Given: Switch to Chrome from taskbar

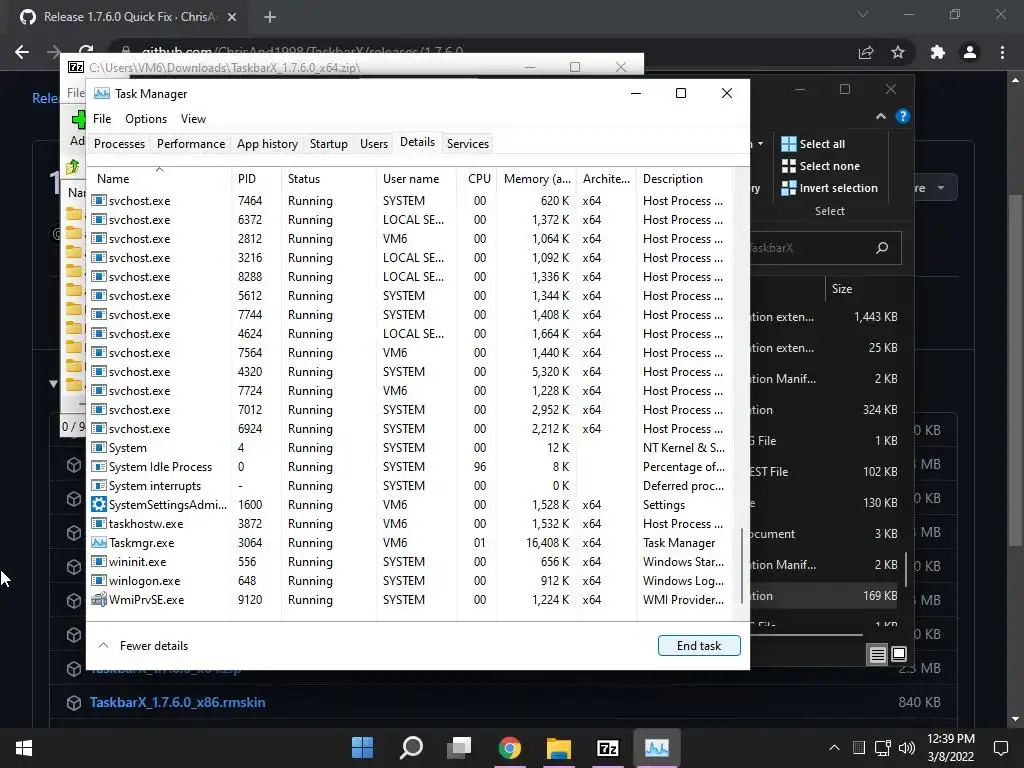Looking at the screenshot, I should 509,748.
